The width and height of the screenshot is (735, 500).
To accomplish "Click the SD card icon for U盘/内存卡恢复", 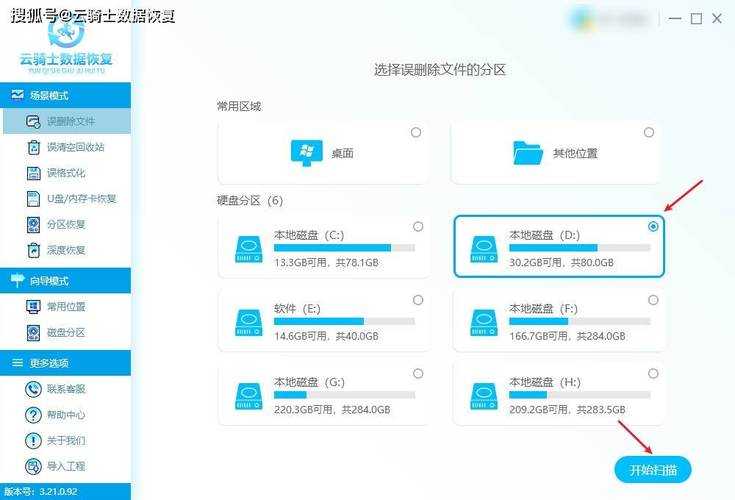I will tap(33, 199).
